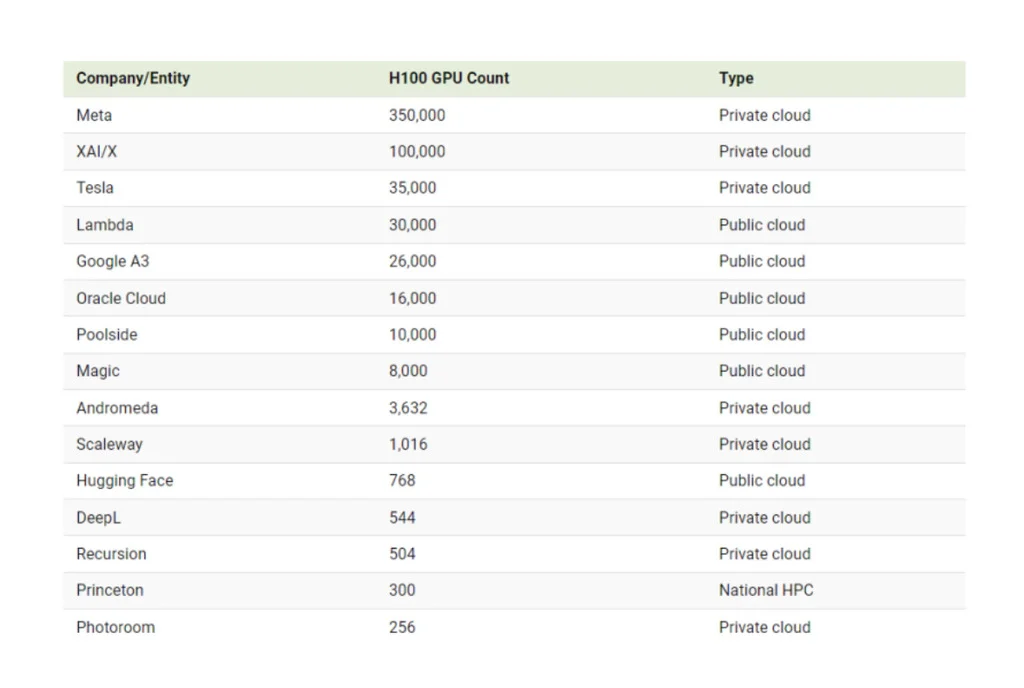Image resolution: width=1024 pixels, height=688 pixels.
Task: Select the Scaleway entry
Action: point(109,444)
